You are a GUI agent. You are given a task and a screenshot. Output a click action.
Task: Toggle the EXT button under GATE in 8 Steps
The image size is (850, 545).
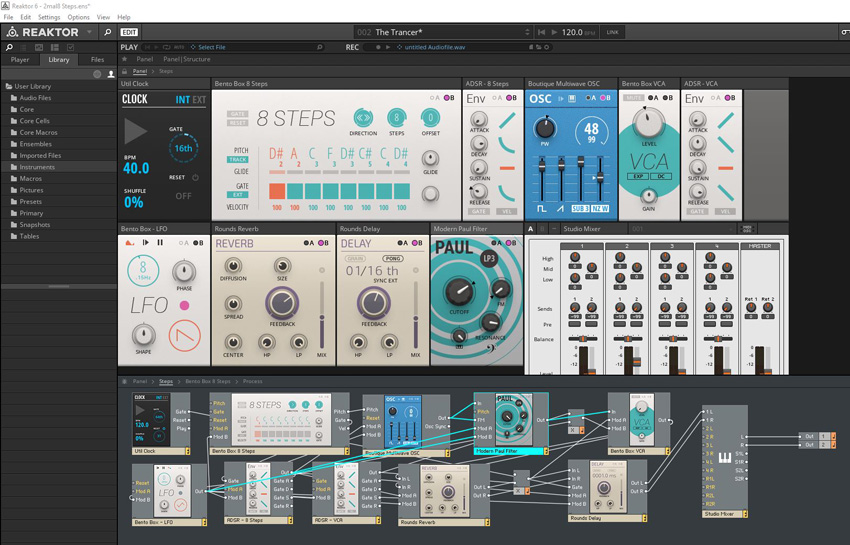click(237, 195)
